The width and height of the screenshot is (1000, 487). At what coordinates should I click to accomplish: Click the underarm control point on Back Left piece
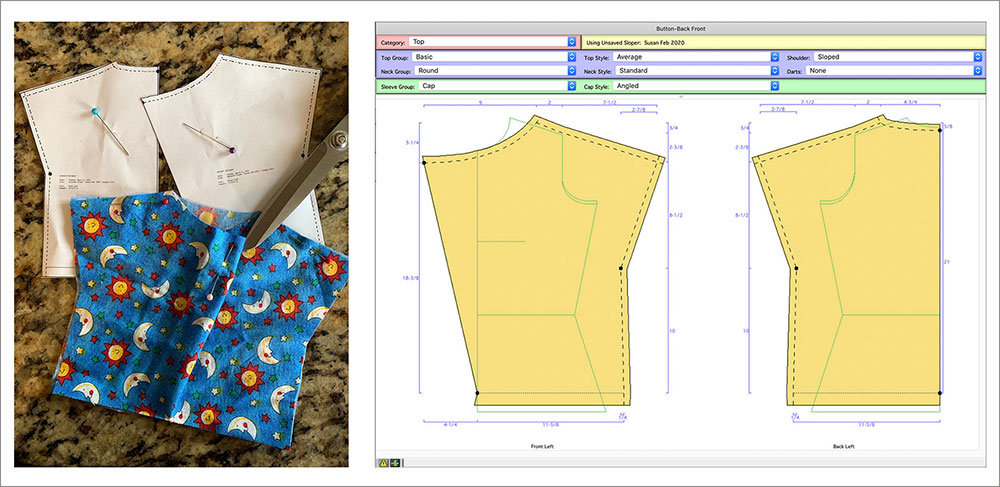tap(797, 269)
